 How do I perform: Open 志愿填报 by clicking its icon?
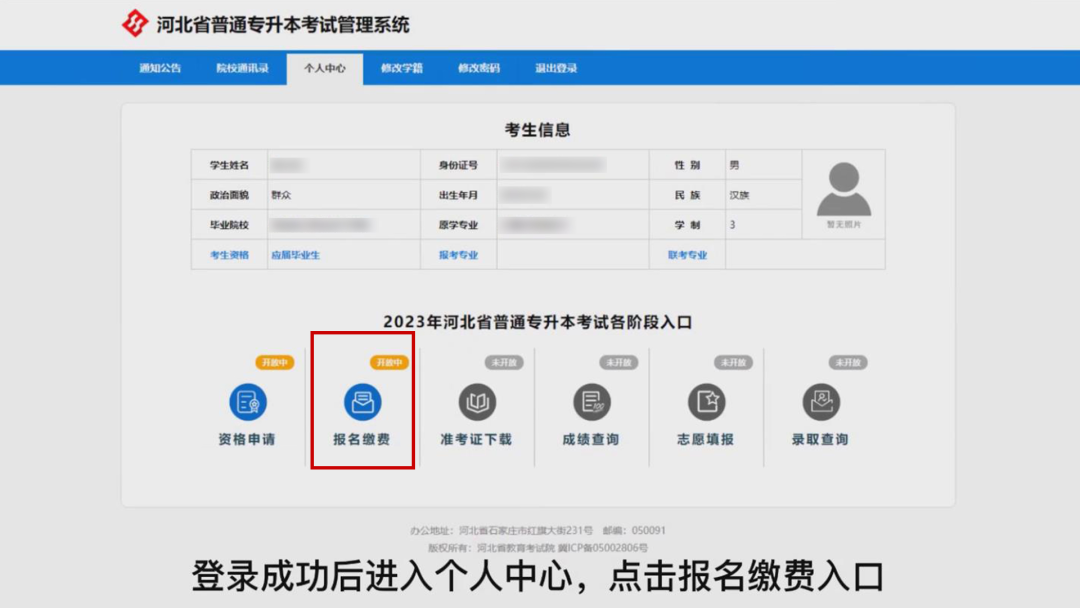click(708, 403)
